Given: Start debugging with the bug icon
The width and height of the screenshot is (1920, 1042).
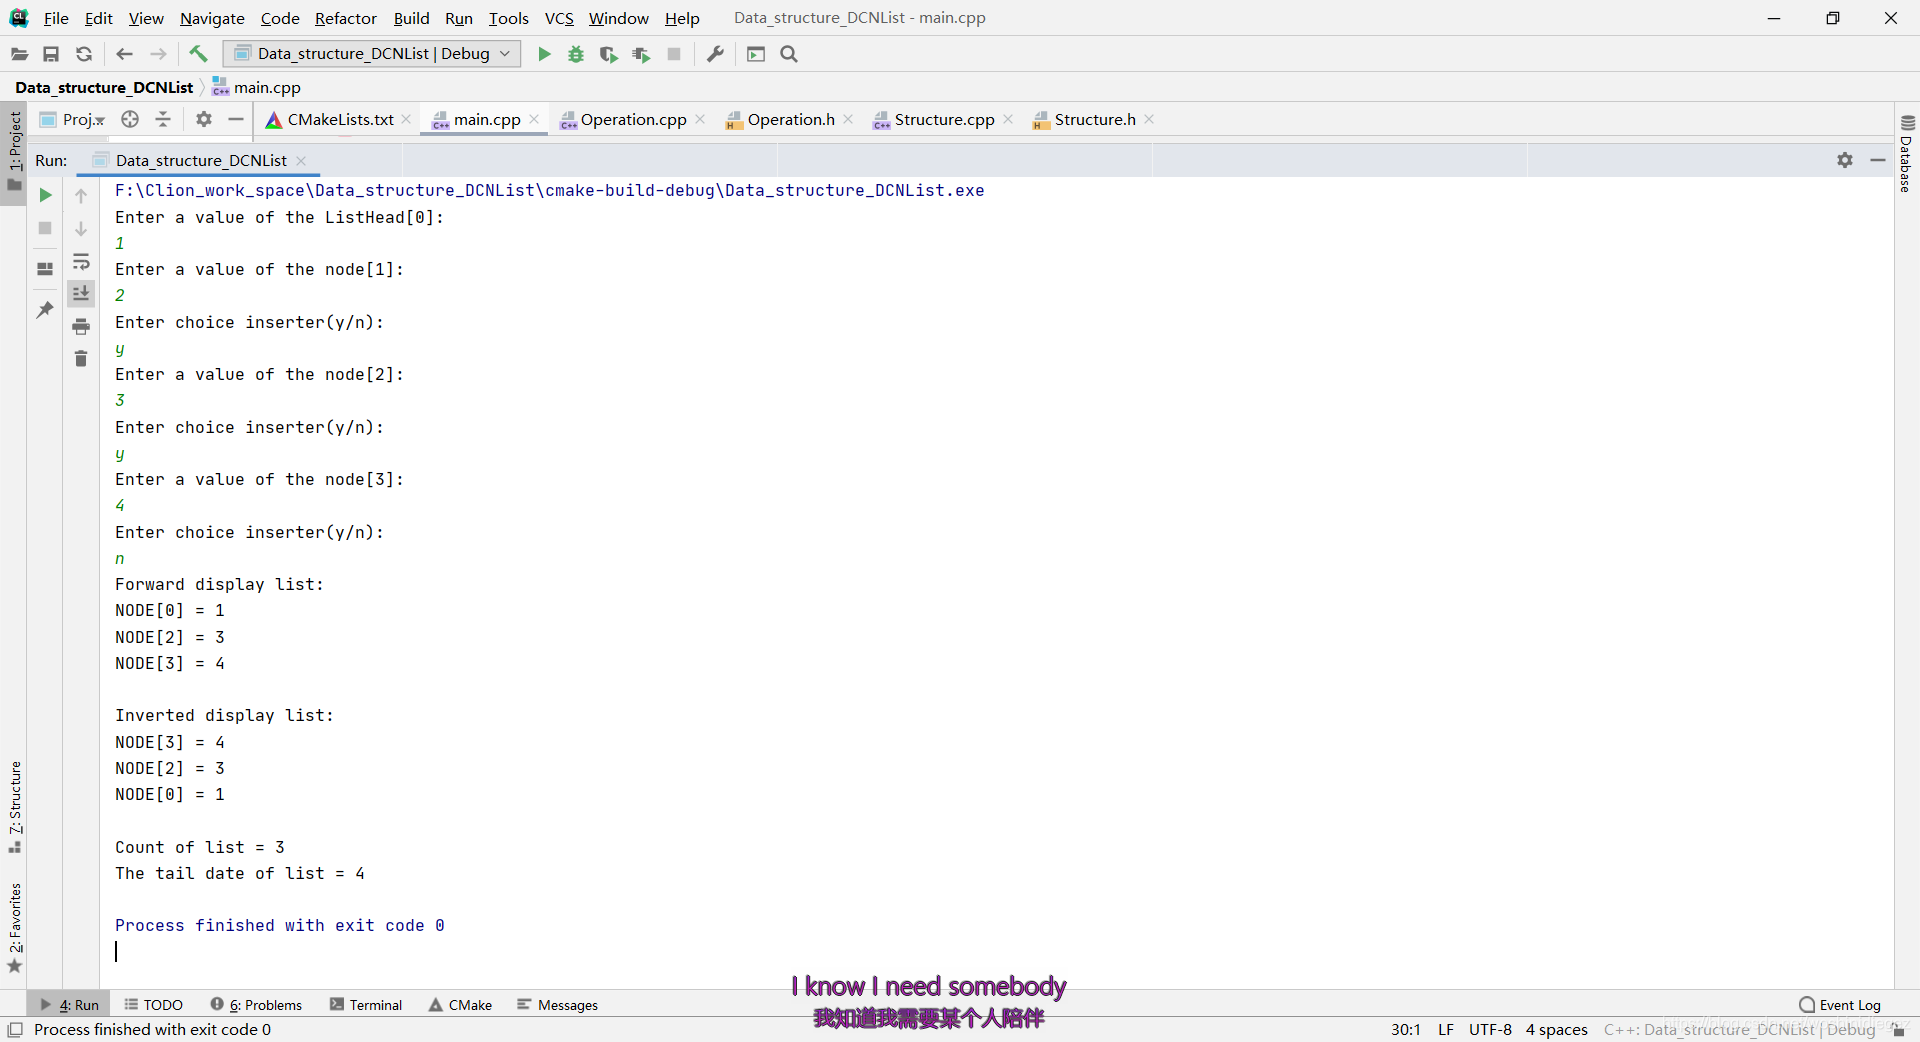Looking at the screenshot, I should [576, 54].
